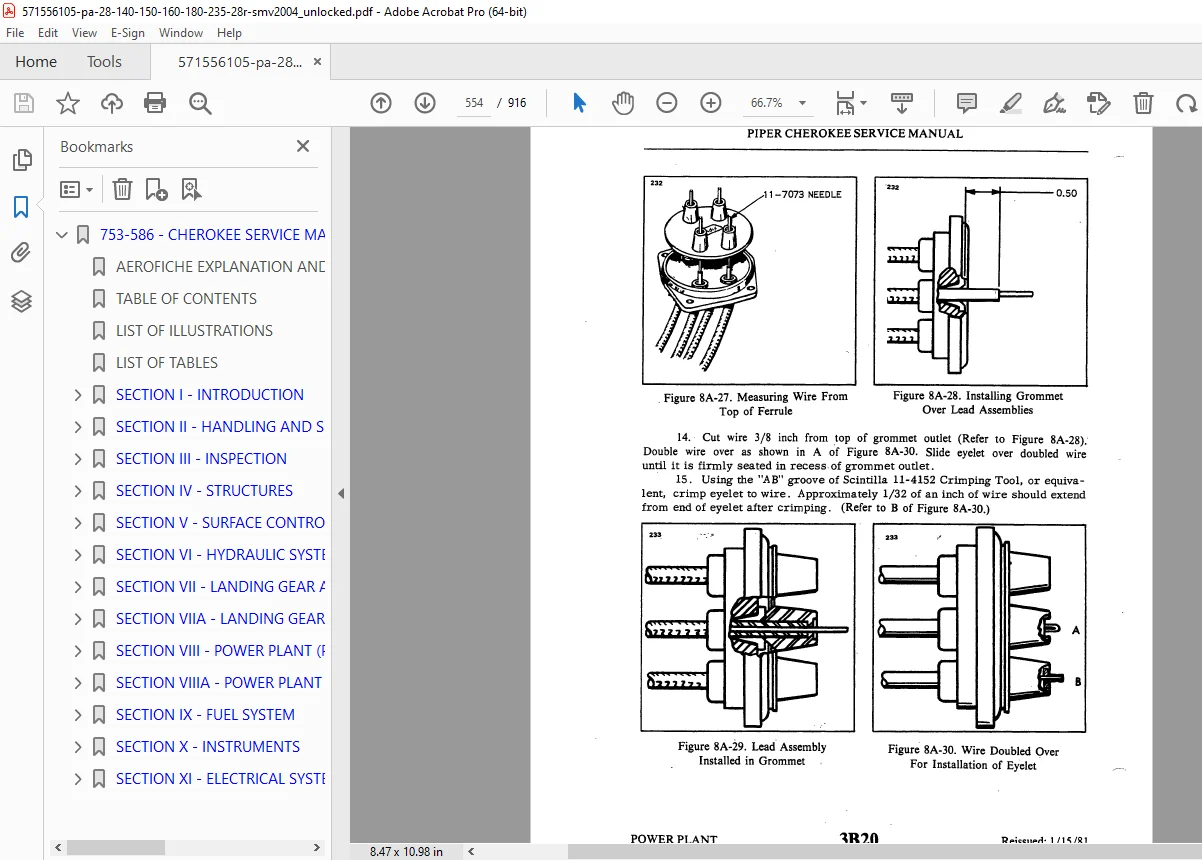Go to SECTION V - SURFACE CONTROLS

(220, 523)
